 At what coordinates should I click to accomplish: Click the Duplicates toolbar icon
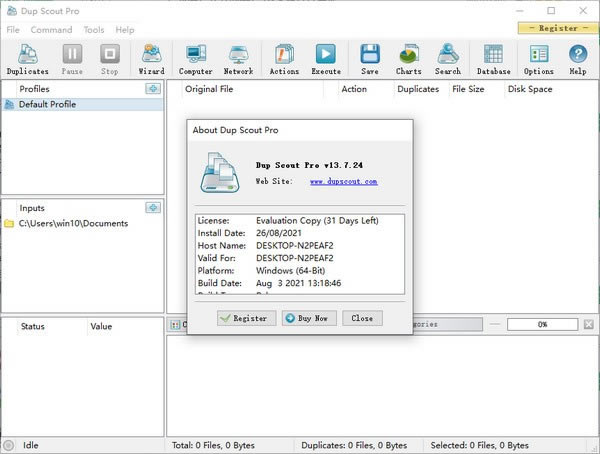(x=28, y=59)
